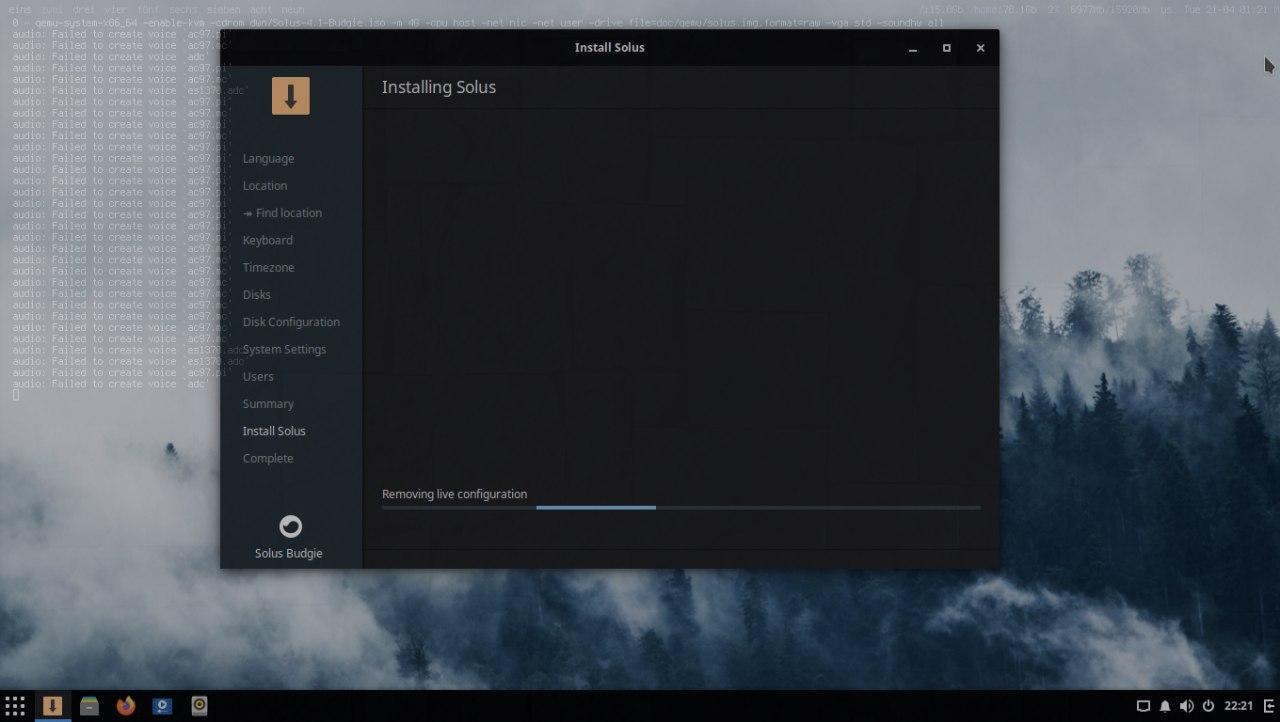
Task: Select the Disks step in sidebar
Action: pos(256,294)
